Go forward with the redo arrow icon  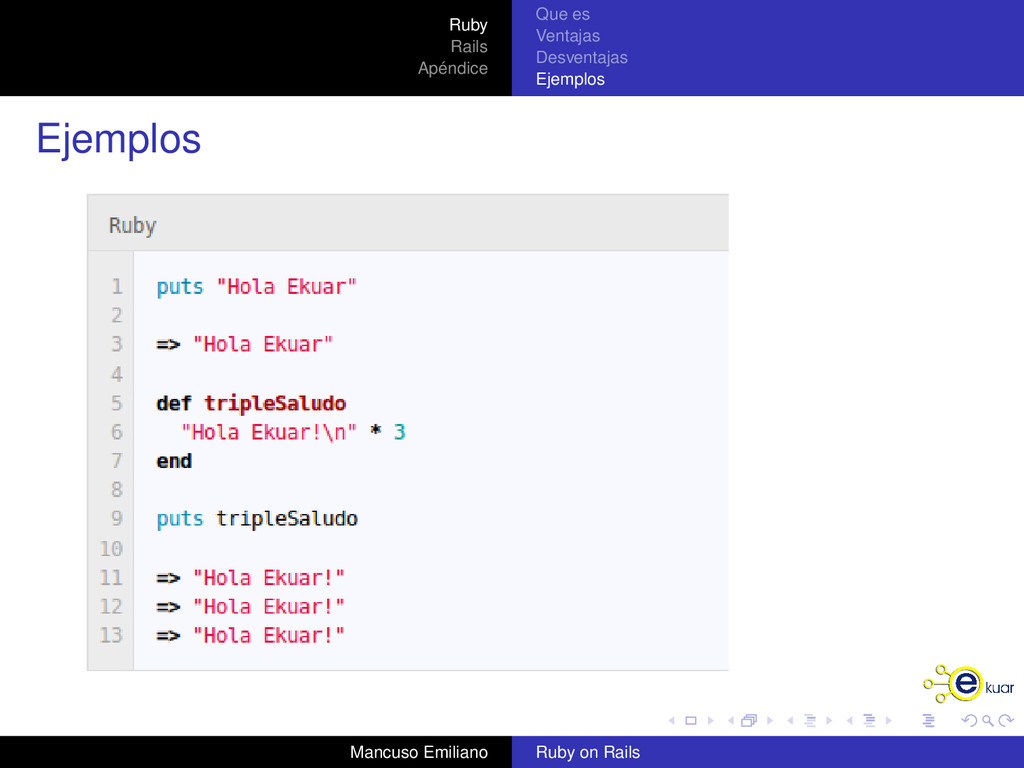point(1006,720)
